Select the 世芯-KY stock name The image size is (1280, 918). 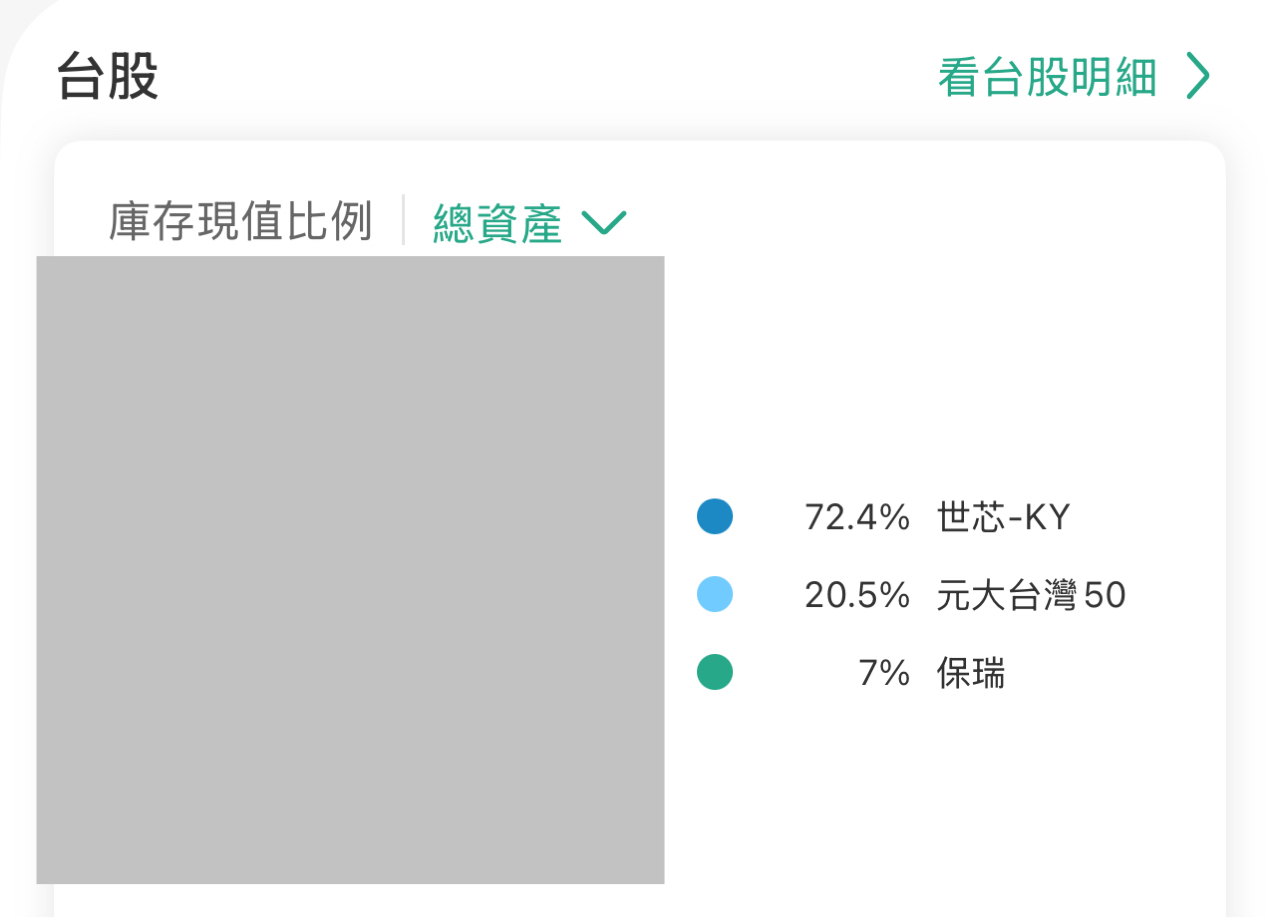(1003, 517)
